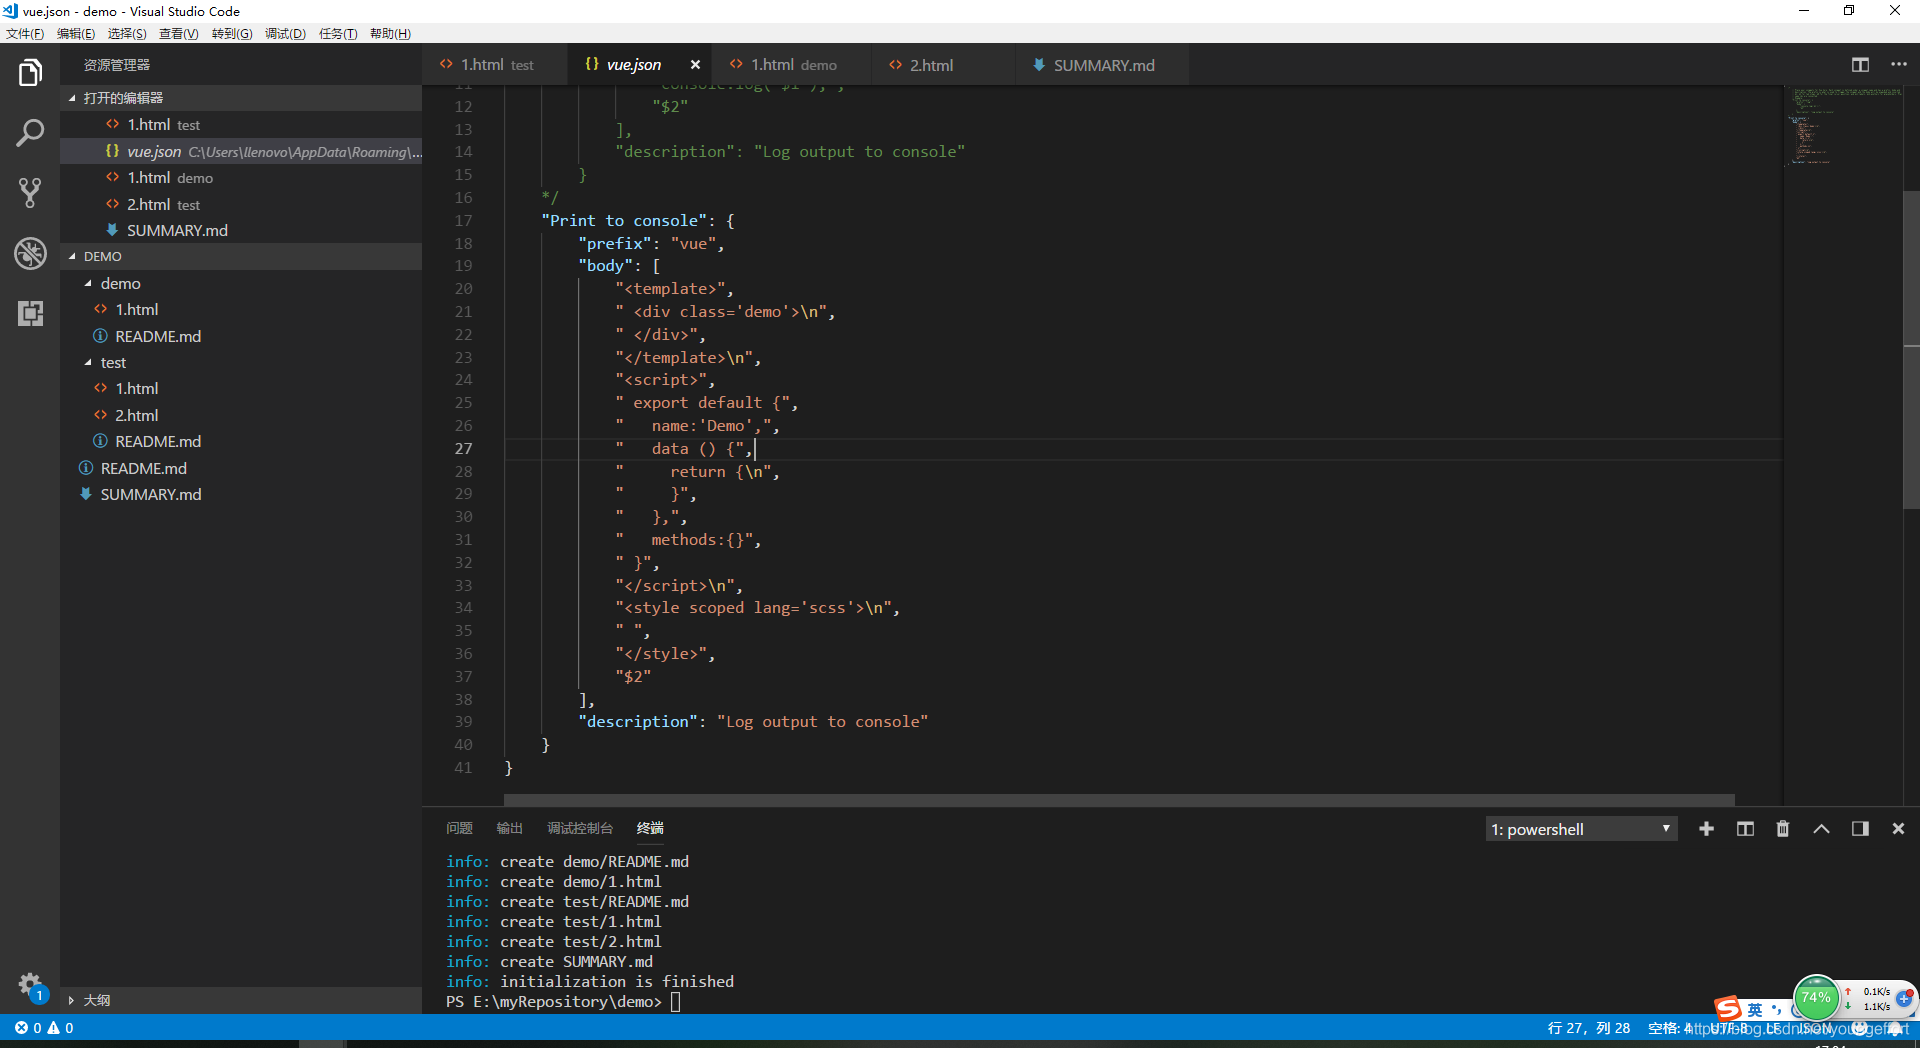The image size is (1920, 1048).
Task: Move the panel to the right side
Action: click(1860, 829)
